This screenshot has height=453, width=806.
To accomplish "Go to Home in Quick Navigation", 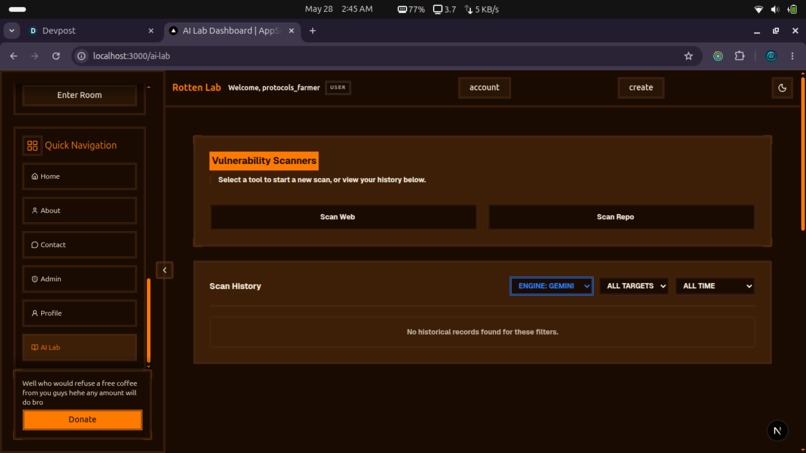I will coord(79,176).
